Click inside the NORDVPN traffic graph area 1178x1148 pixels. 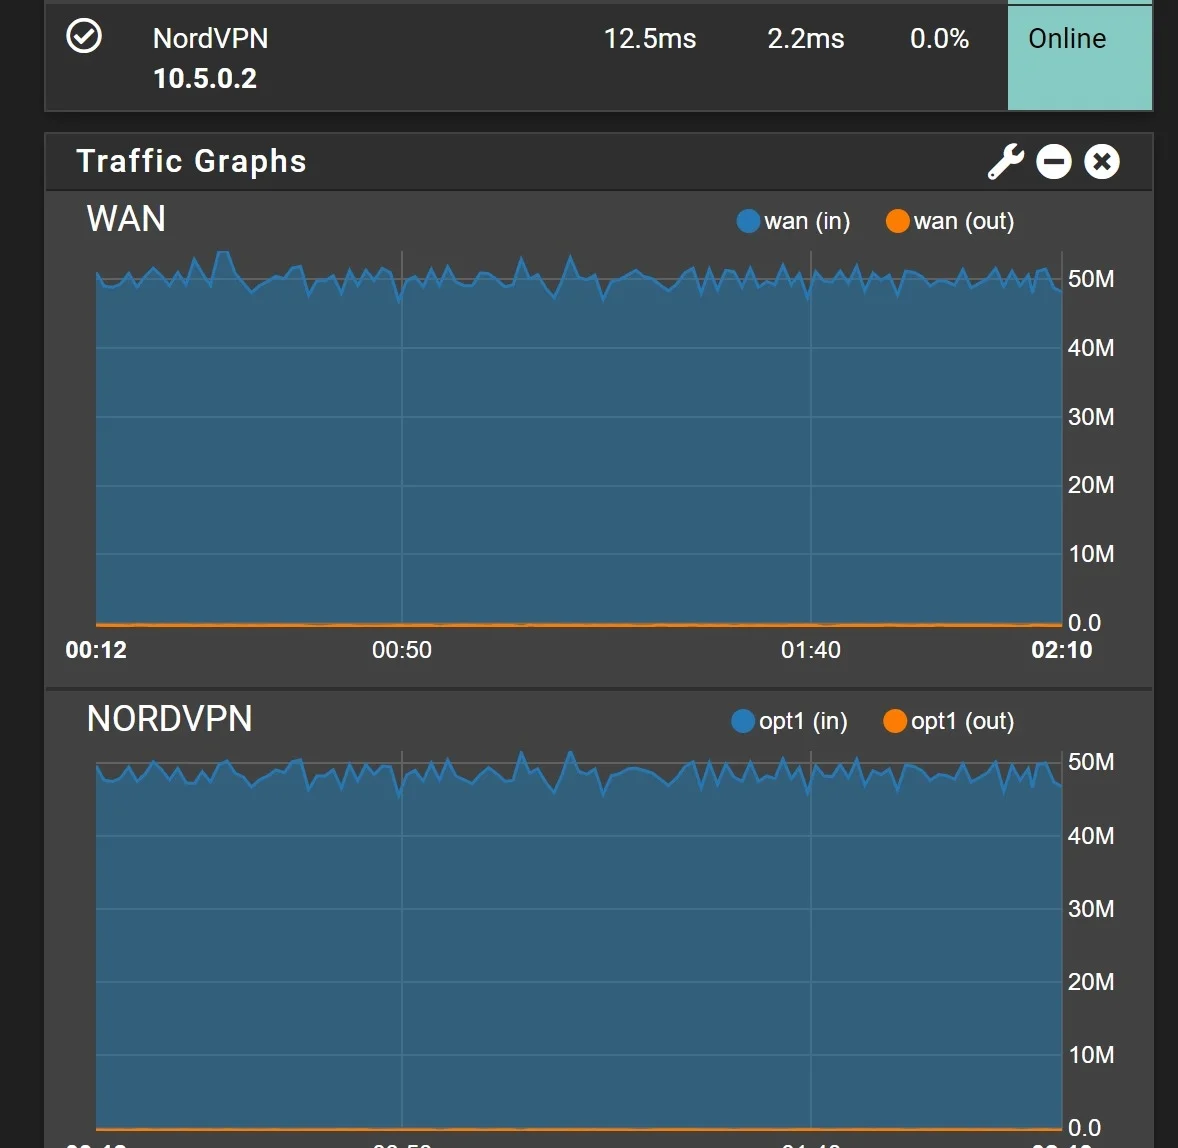578,941
